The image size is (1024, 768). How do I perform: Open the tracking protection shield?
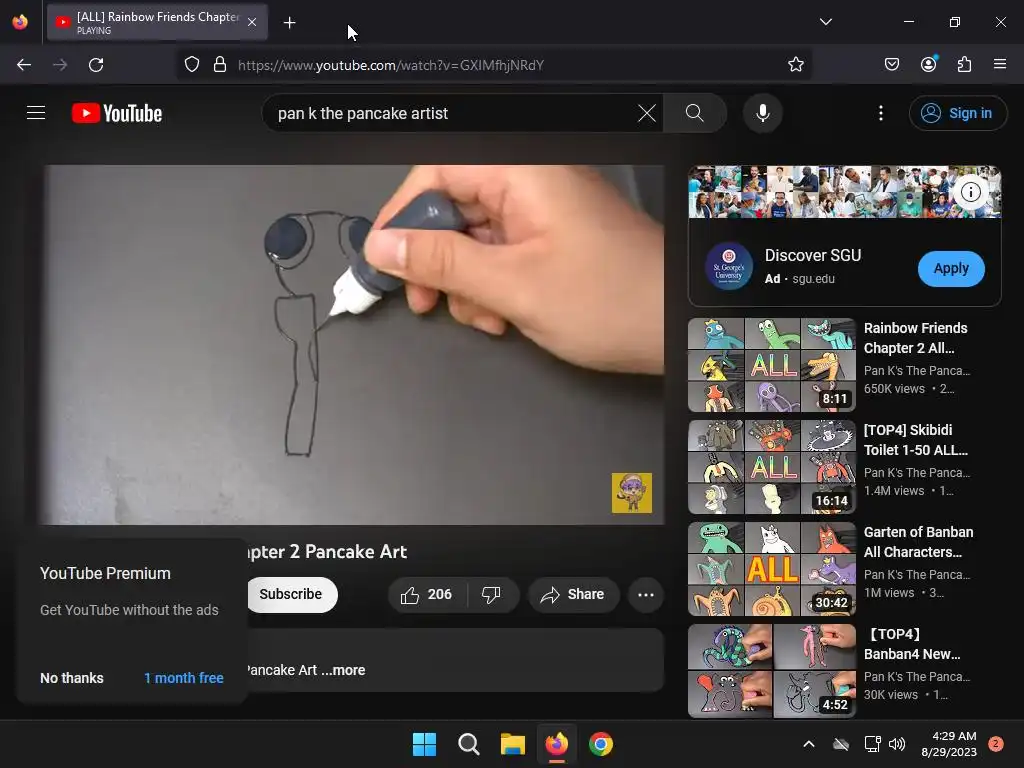[191, 65]
